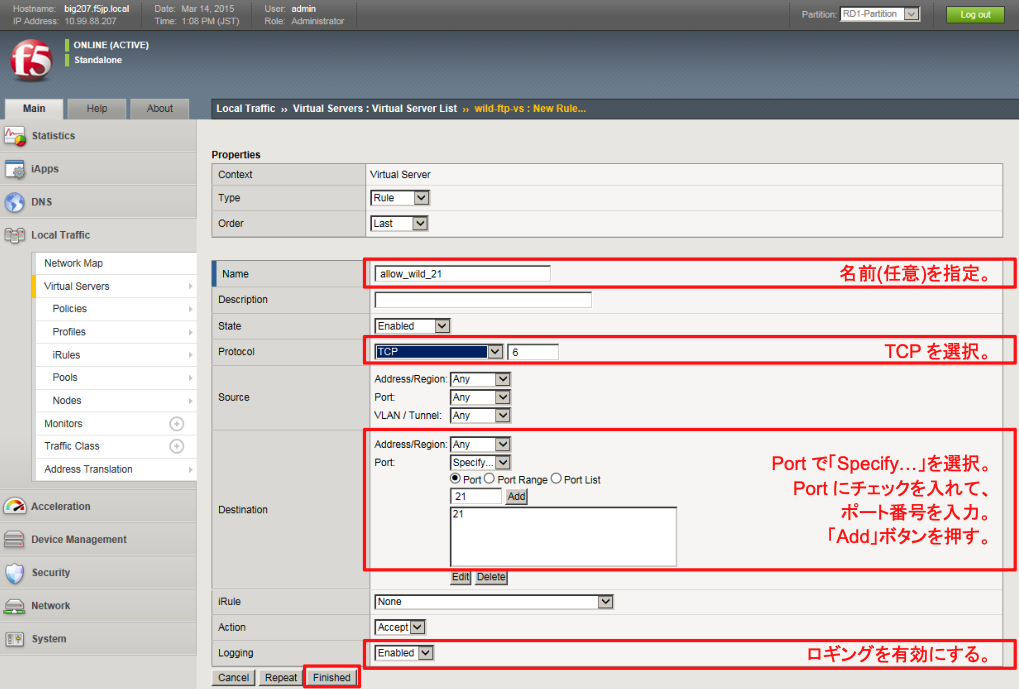Open Destination Port Specify dropdown
The height and width of the screenshot is (689, 1019).
[480, 463]
